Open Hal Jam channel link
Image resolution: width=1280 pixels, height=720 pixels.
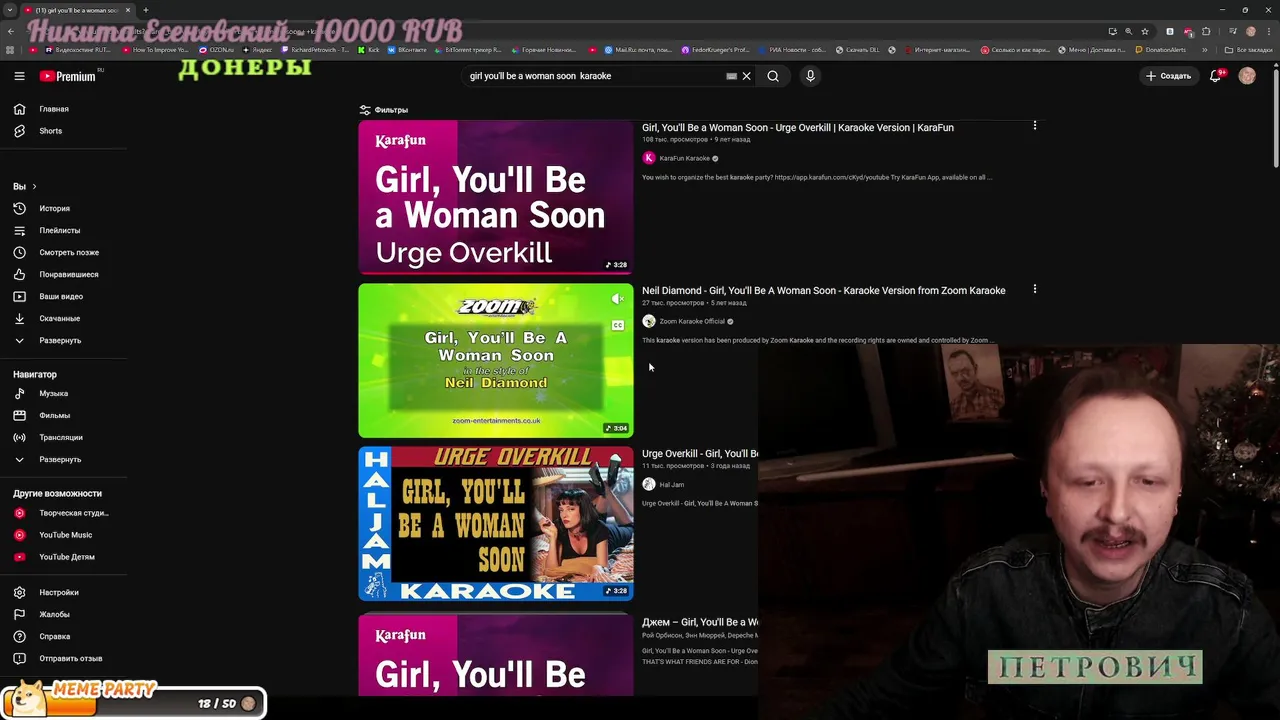click(x=672, y=484)
